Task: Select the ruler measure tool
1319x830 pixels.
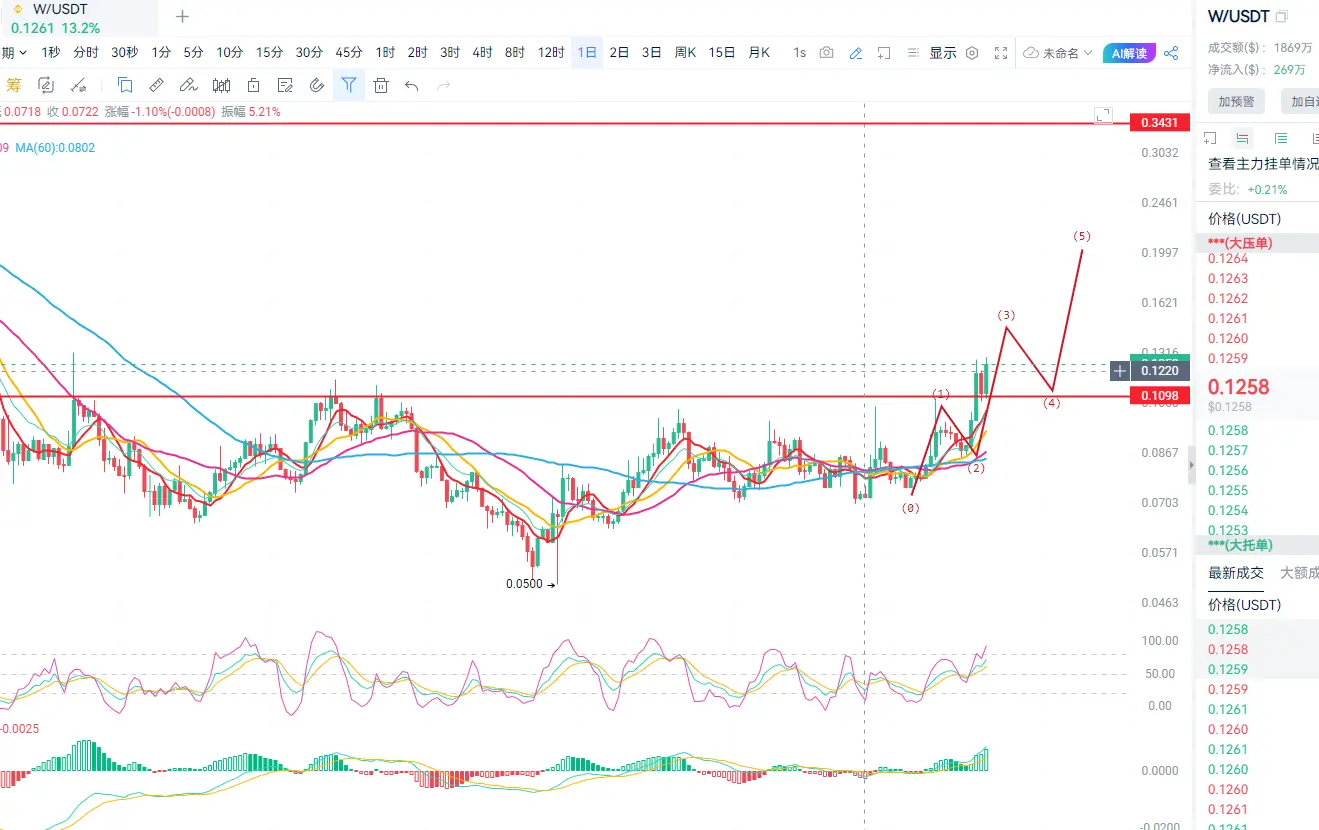Action: (x=157, y=85)
